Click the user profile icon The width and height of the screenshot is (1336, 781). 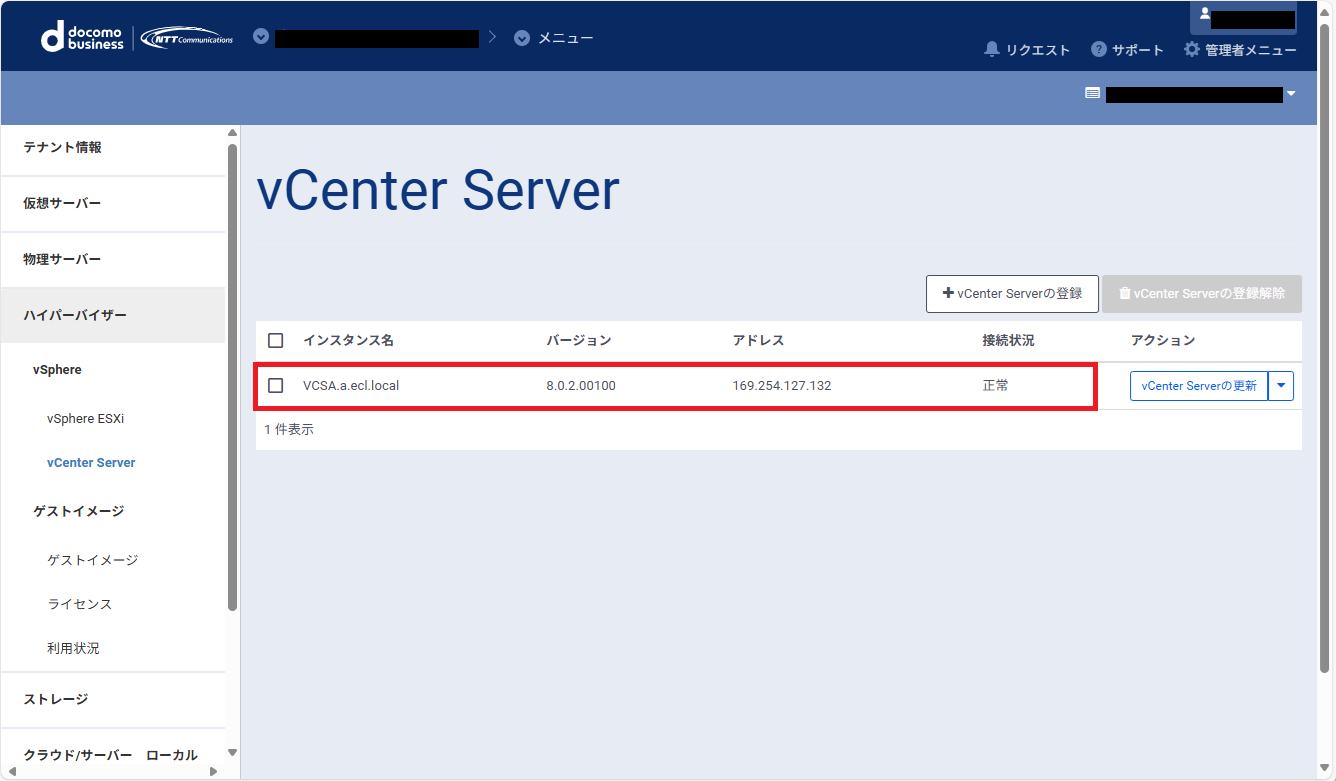tap(1204, 15)
